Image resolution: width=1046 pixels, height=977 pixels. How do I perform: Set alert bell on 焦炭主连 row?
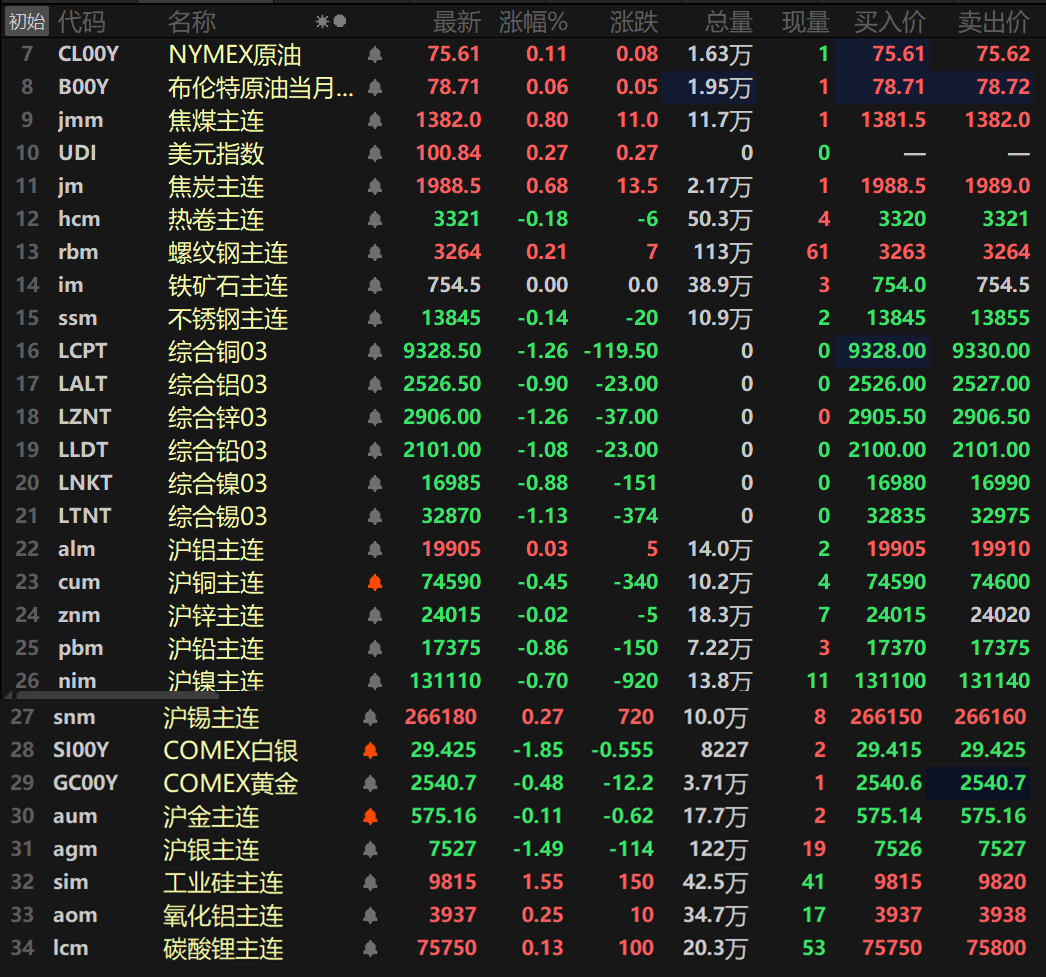[x=375, y=186]
